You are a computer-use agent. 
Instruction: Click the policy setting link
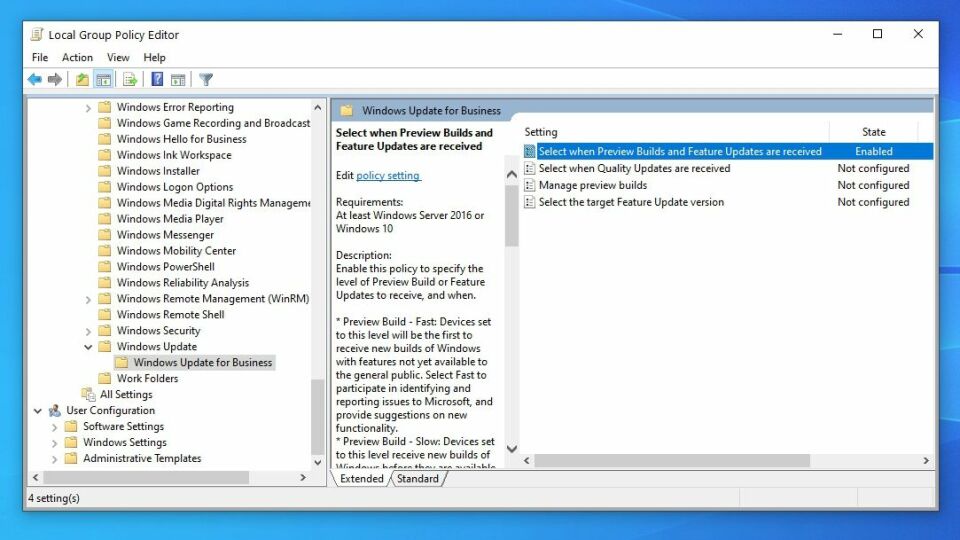[388, 176]
